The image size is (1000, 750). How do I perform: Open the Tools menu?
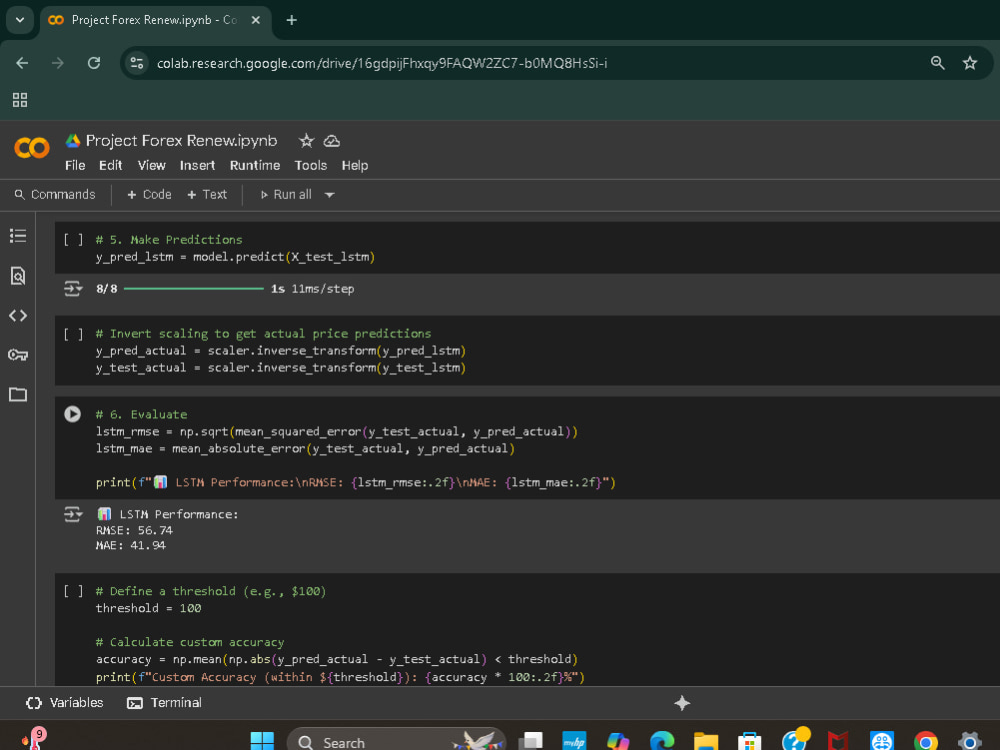311,165
